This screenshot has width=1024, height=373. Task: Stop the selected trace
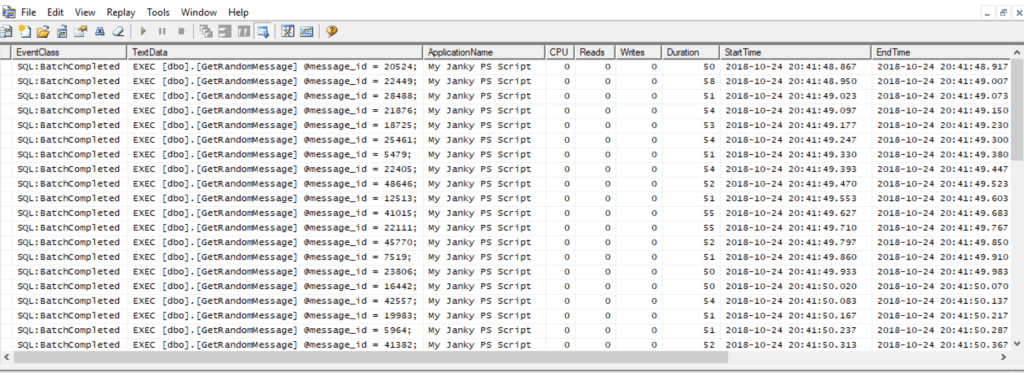(181, 31)
